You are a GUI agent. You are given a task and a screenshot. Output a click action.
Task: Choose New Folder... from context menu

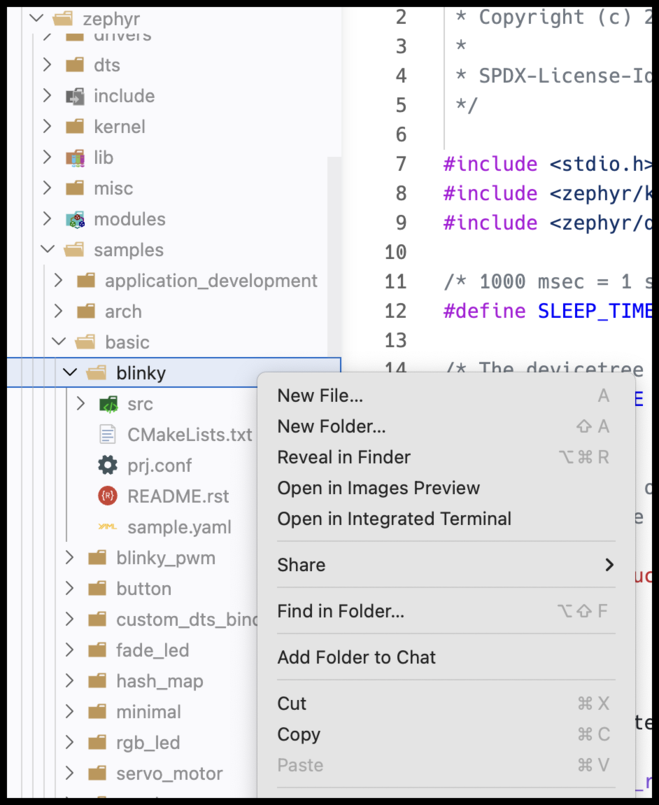click(x=446, y=427)
